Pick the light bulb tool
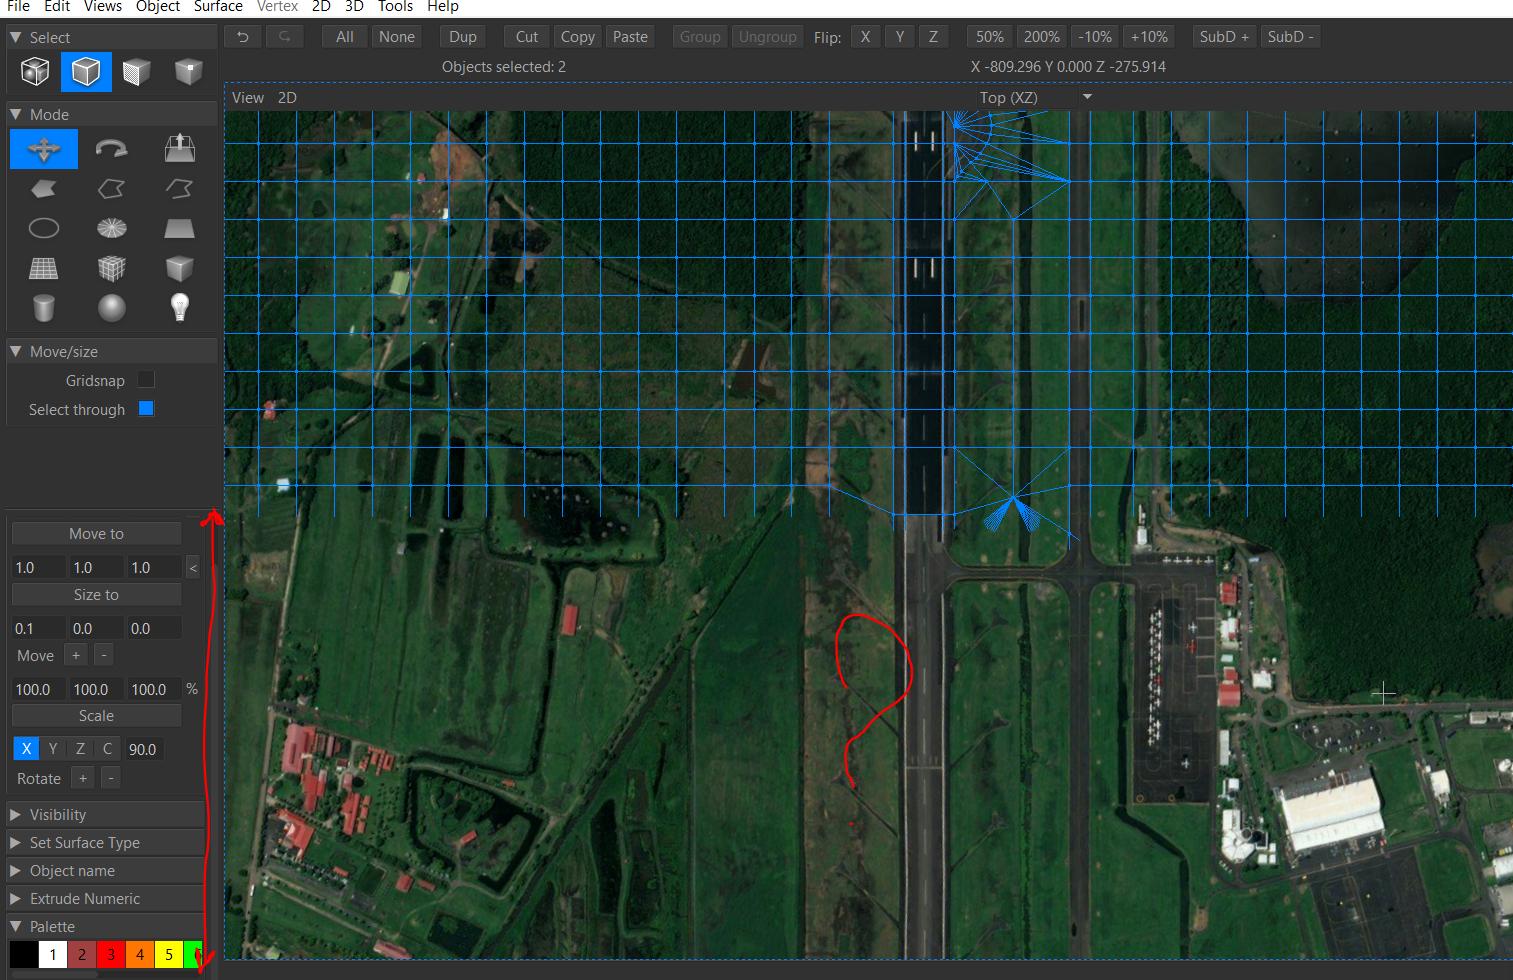 [x=179, y=308]
